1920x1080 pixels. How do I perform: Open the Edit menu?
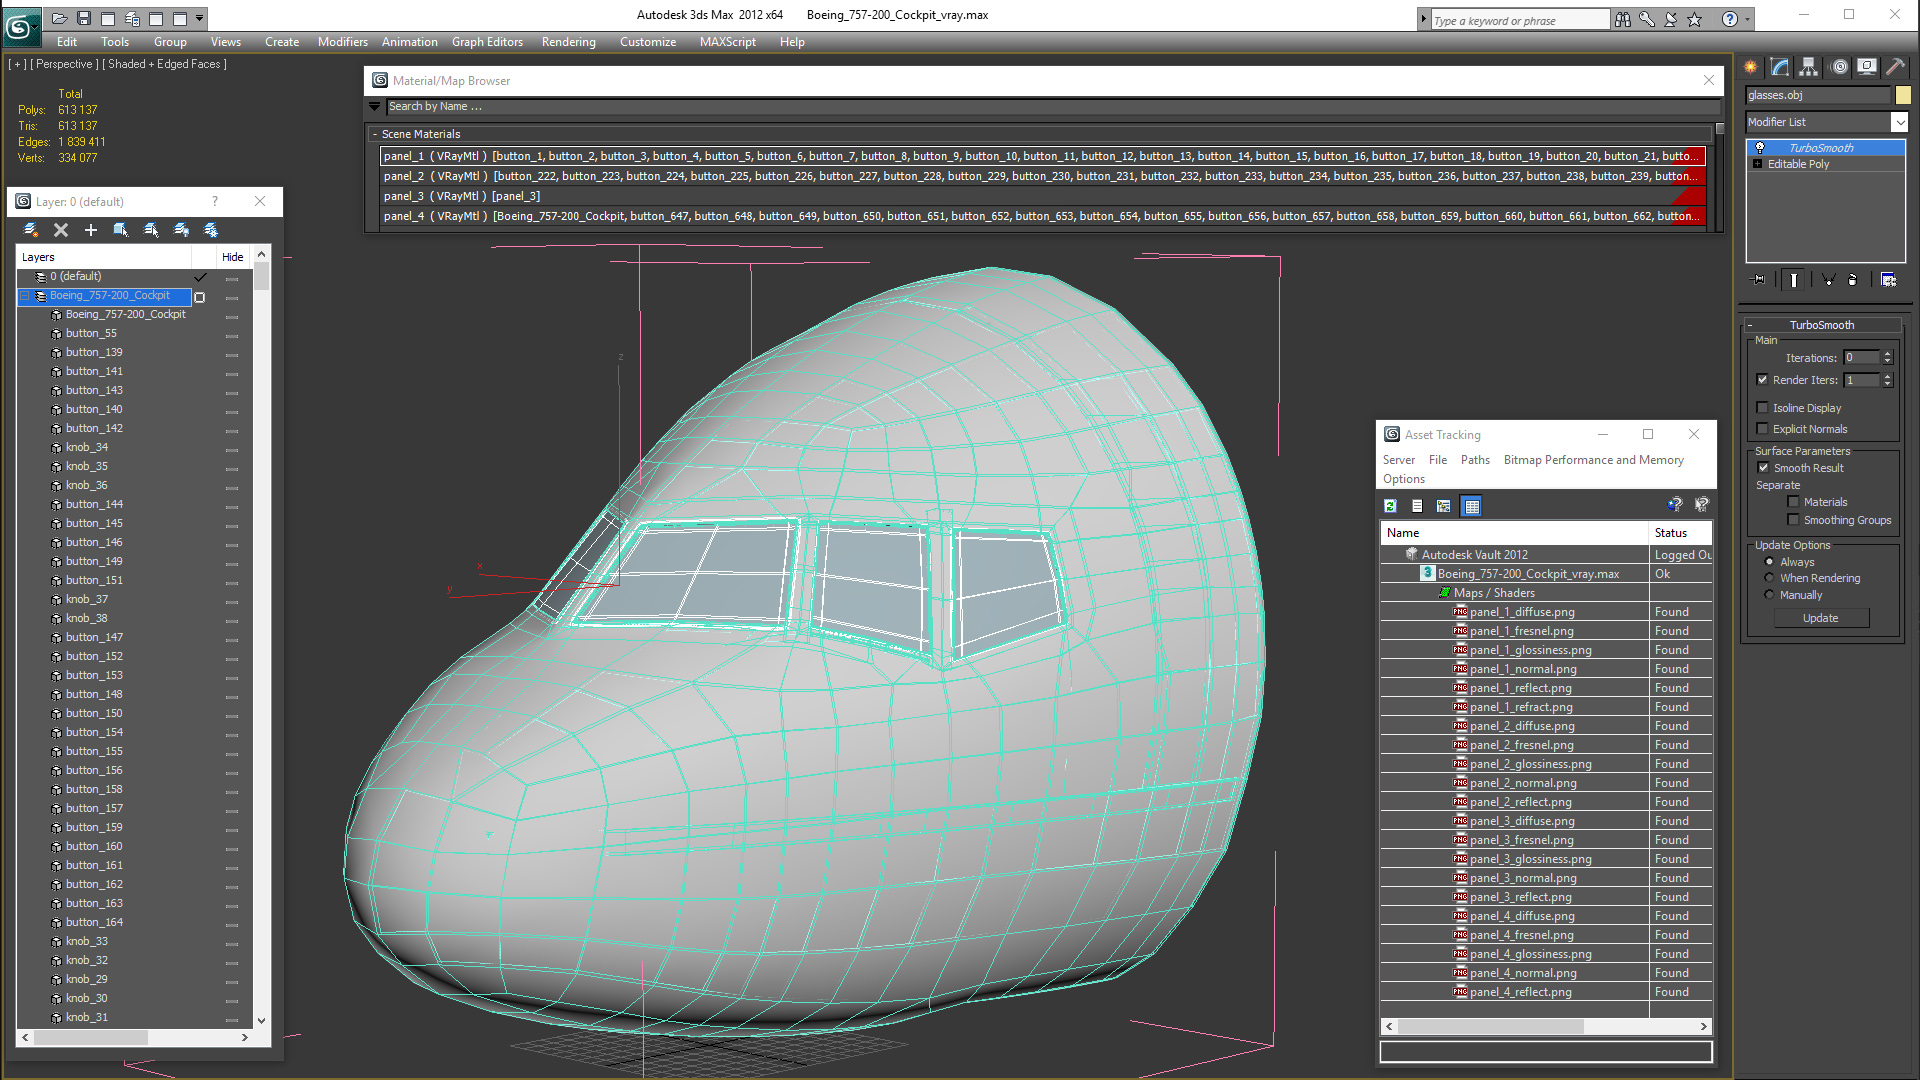(x=67, y=42)
